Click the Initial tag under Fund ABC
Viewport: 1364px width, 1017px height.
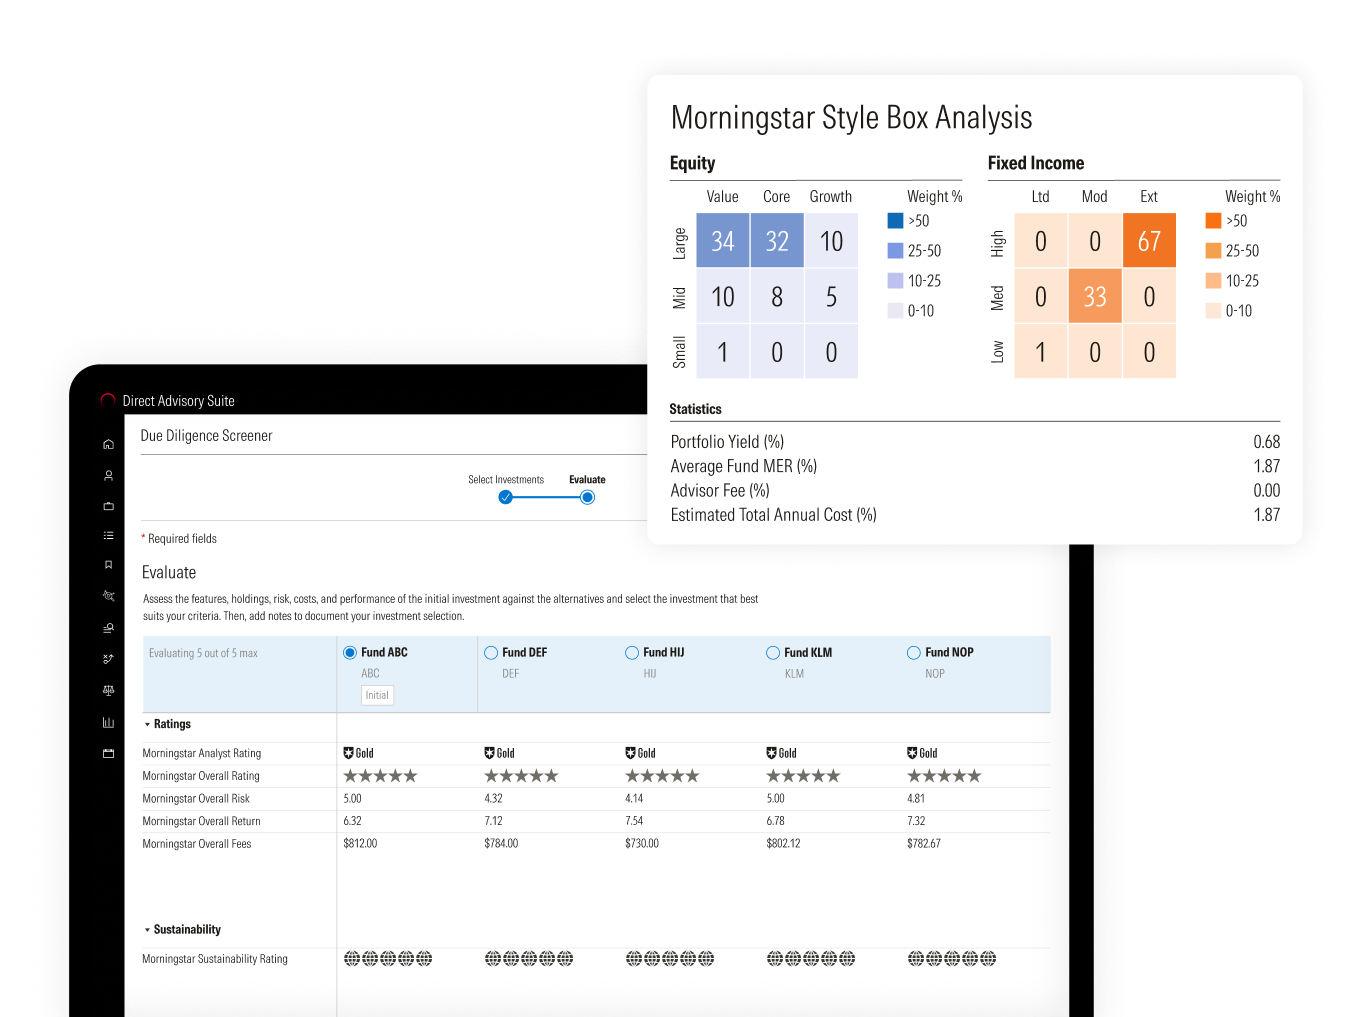pyautogui.click(x=377, y=695)
